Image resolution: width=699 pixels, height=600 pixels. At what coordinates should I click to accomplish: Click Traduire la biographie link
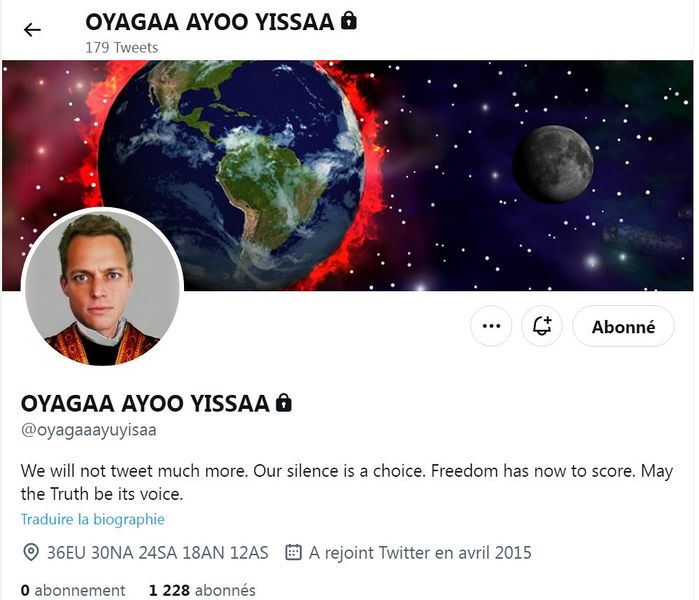click(93, 519)
